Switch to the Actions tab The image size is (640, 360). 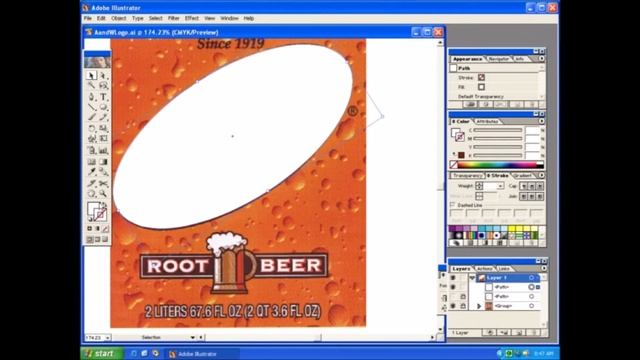484,269
